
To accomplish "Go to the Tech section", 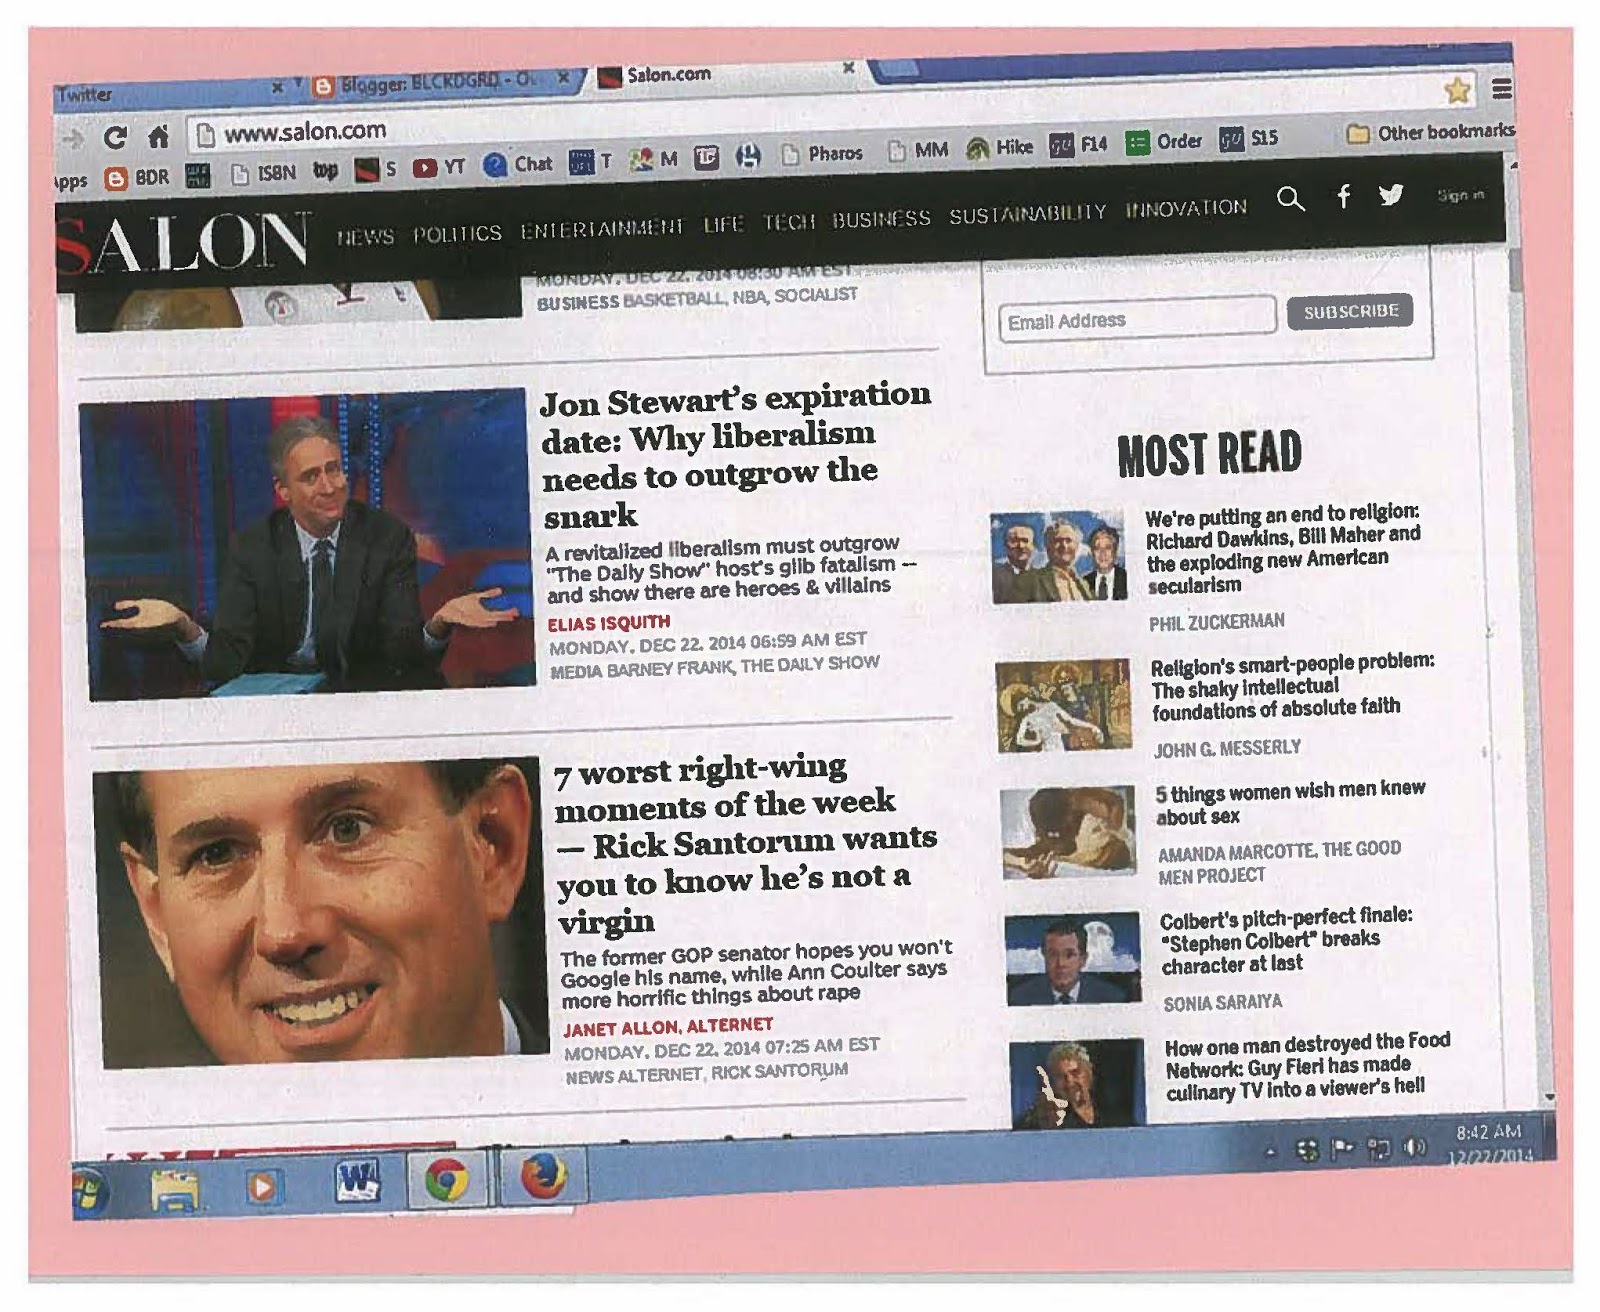I will pos(789,221).
